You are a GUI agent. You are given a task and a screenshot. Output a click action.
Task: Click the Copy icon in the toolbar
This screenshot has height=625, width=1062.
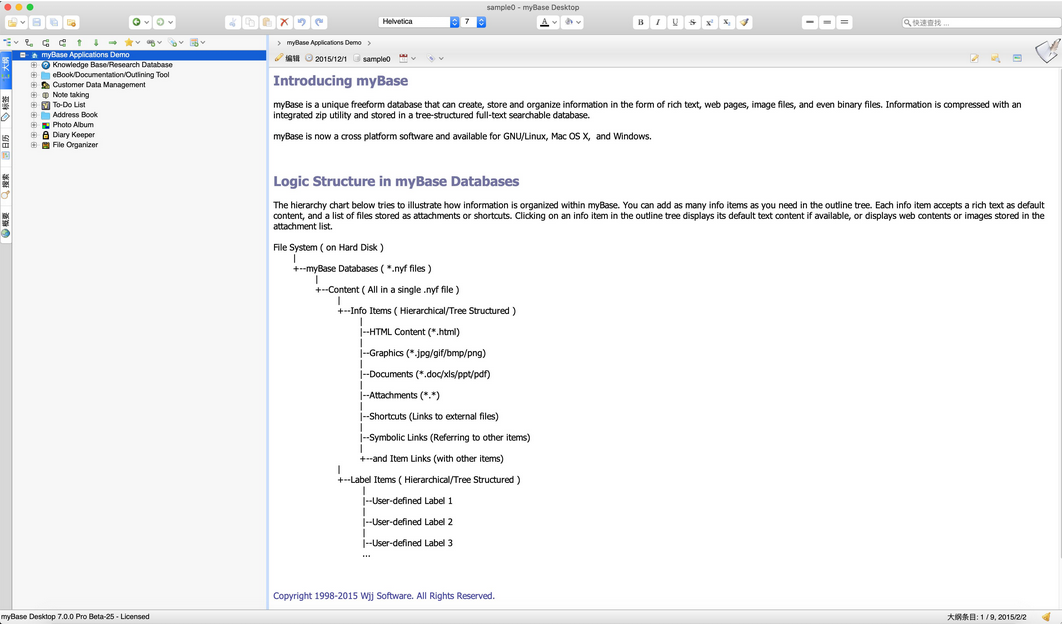point(250,22)
